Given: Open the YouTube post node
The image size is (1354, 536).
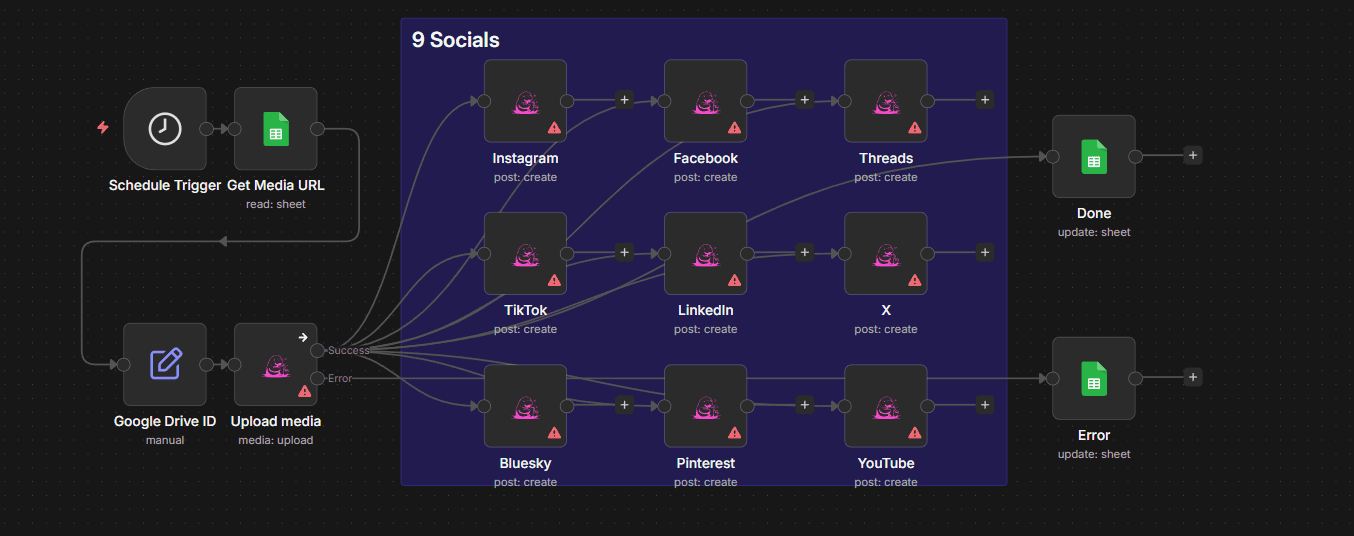Looking at the screenshot, I should [x=886, y=405].
